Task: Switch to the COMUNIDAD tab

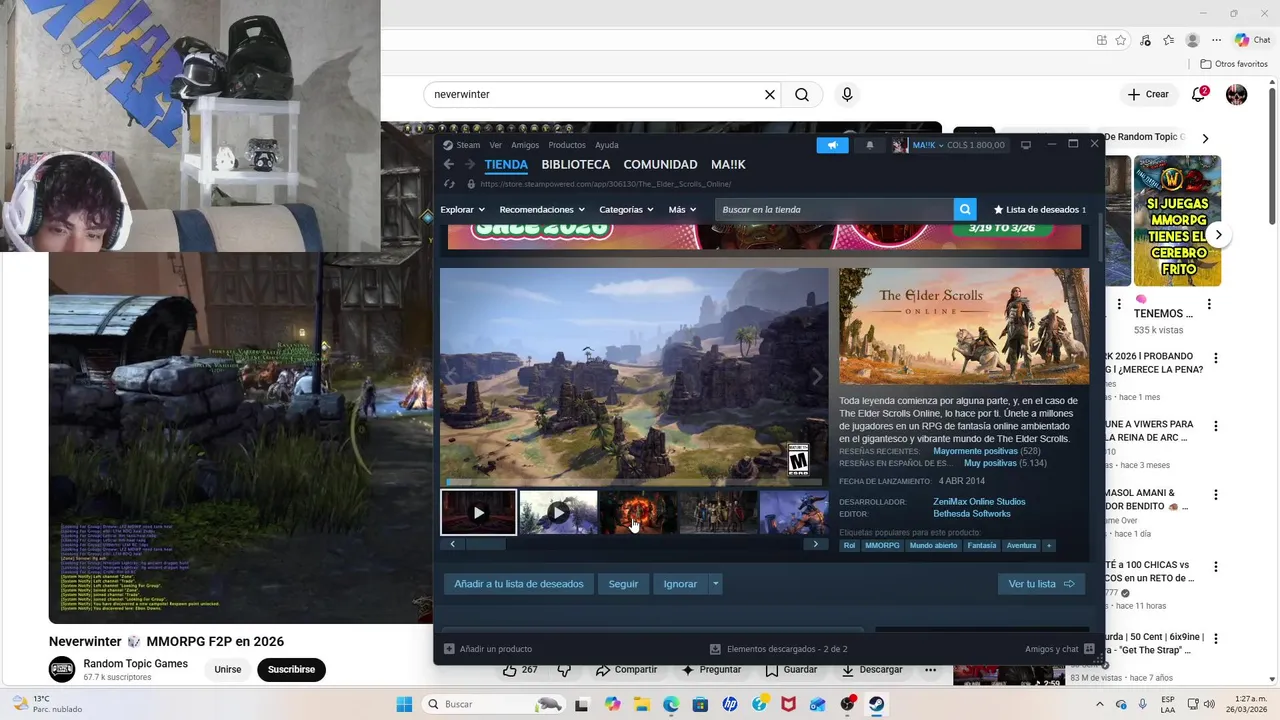Action: coord(660,164)
